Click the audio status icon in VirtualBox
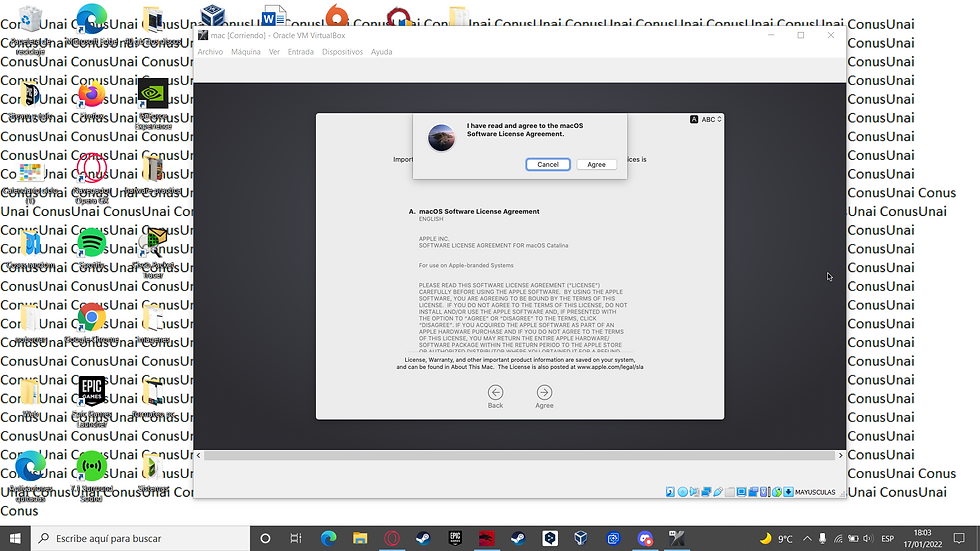The image size is (980, 551). coord(694,492)
